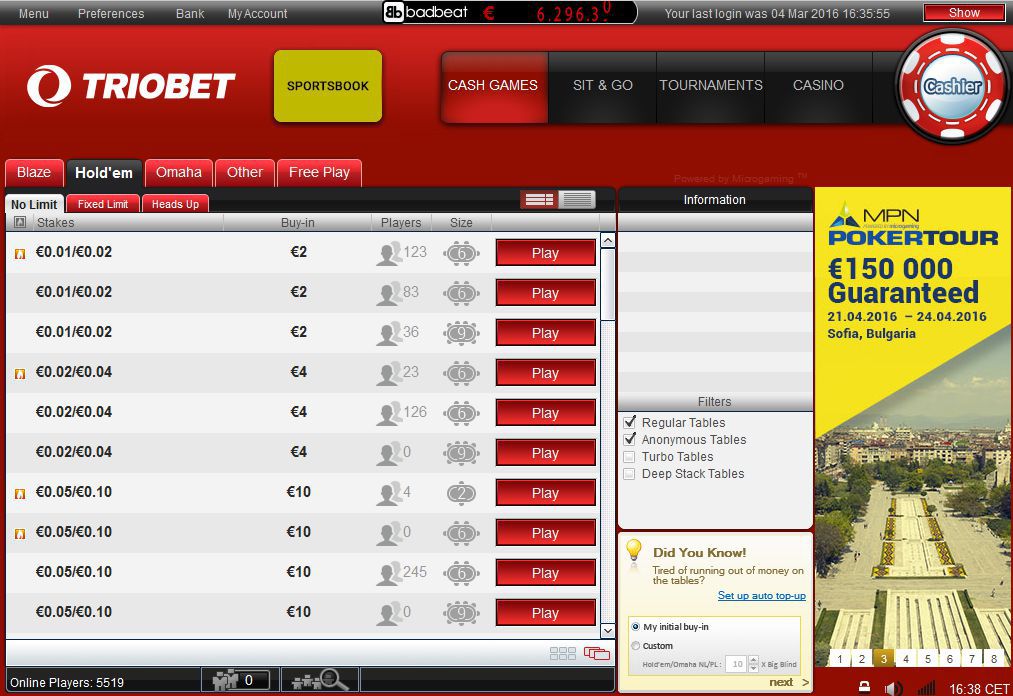The width and height of the screenshot is (1013, 696).
Task: Click the MPN Poker Tour banner
Action: [x=912, y=427]
